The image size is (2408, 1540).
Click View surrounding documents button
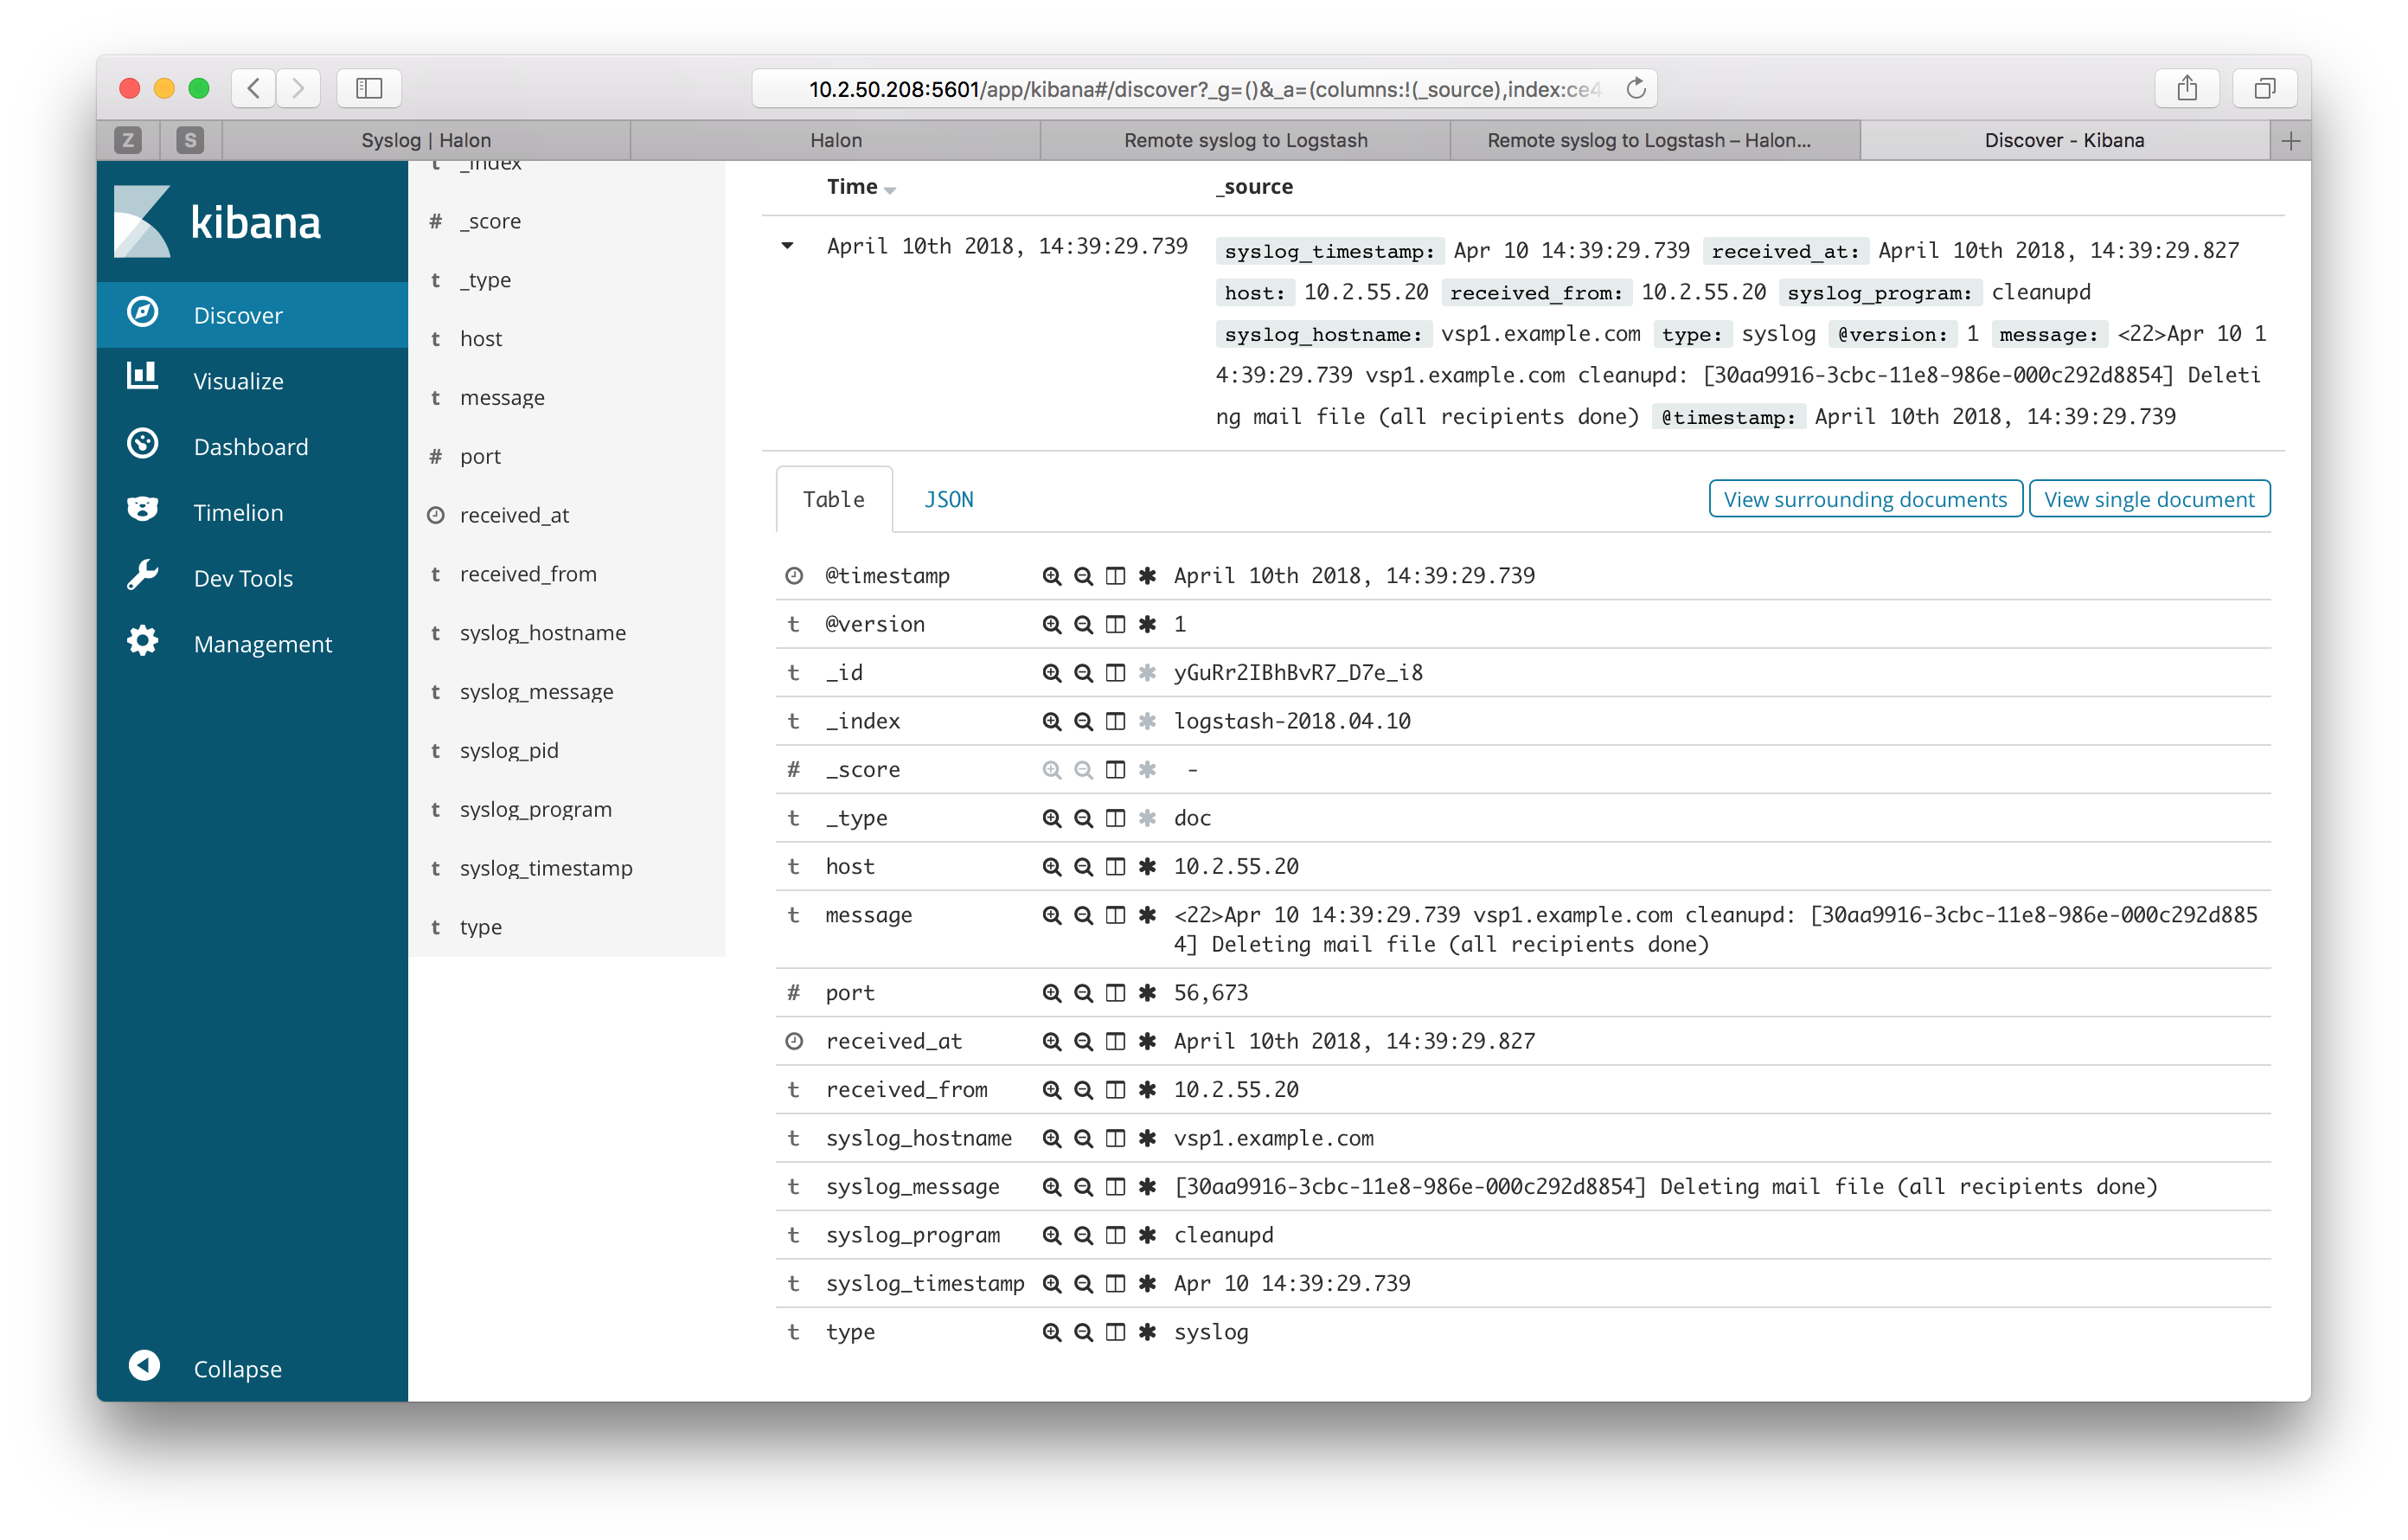[x=1864, y=499]
